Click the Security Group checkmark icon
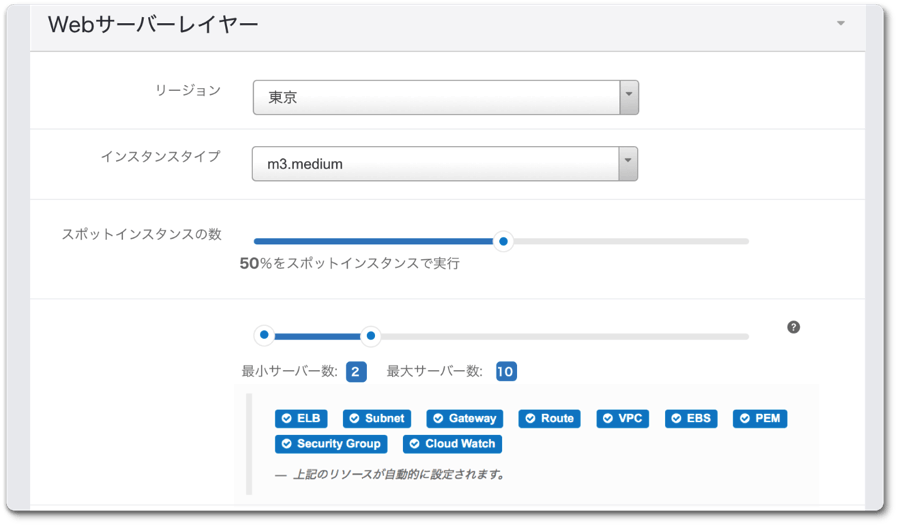This screenshot has height=525, width=898. point(286,444)
